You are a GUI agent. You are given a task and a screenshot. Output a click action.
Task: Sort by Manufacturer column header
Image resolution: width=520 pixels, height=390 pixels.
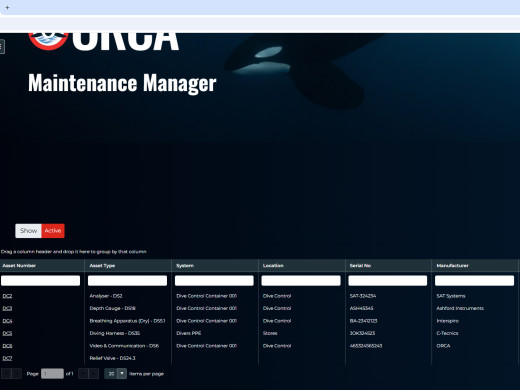pyautogui.click(x=453, y=266)
